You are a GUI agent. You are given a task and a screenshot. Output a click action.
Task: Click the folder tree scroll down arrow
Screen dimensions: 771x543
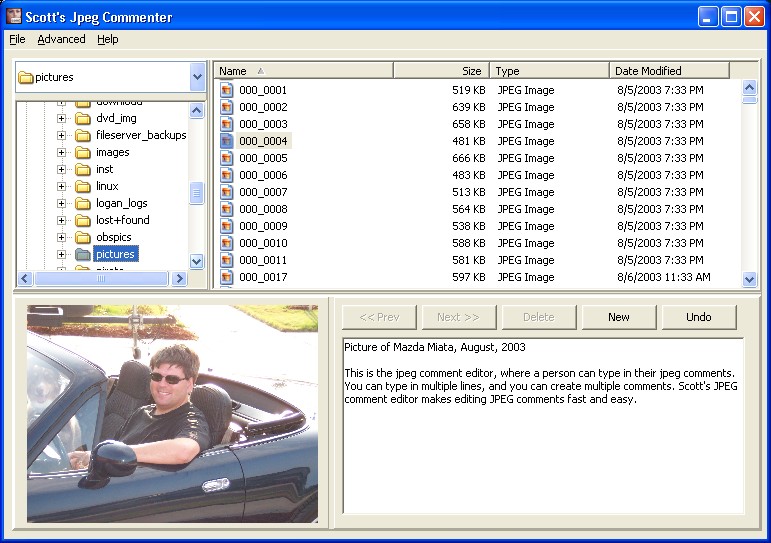[197, 261]
